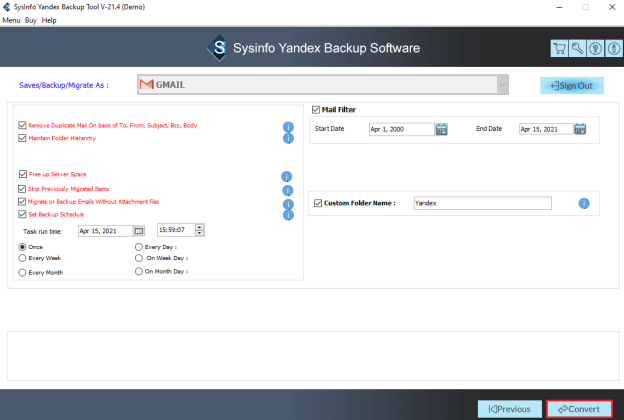Click the Convert button

click(578, 408)
